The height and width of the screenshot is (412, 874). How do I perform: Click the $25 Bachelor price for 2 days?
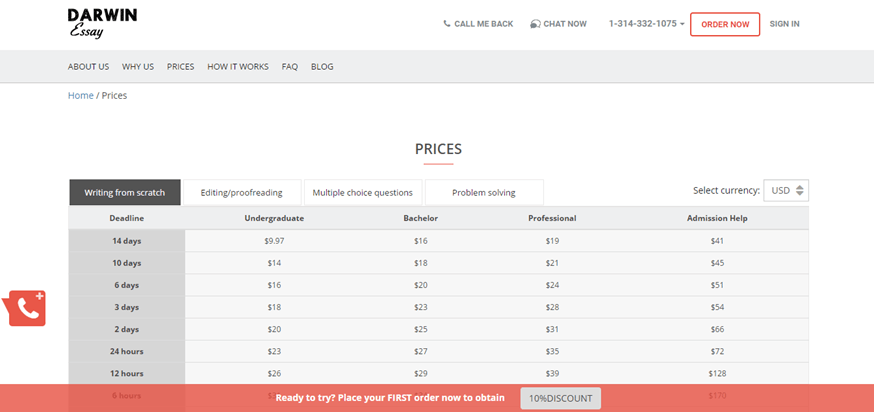[x=421, y=329]
